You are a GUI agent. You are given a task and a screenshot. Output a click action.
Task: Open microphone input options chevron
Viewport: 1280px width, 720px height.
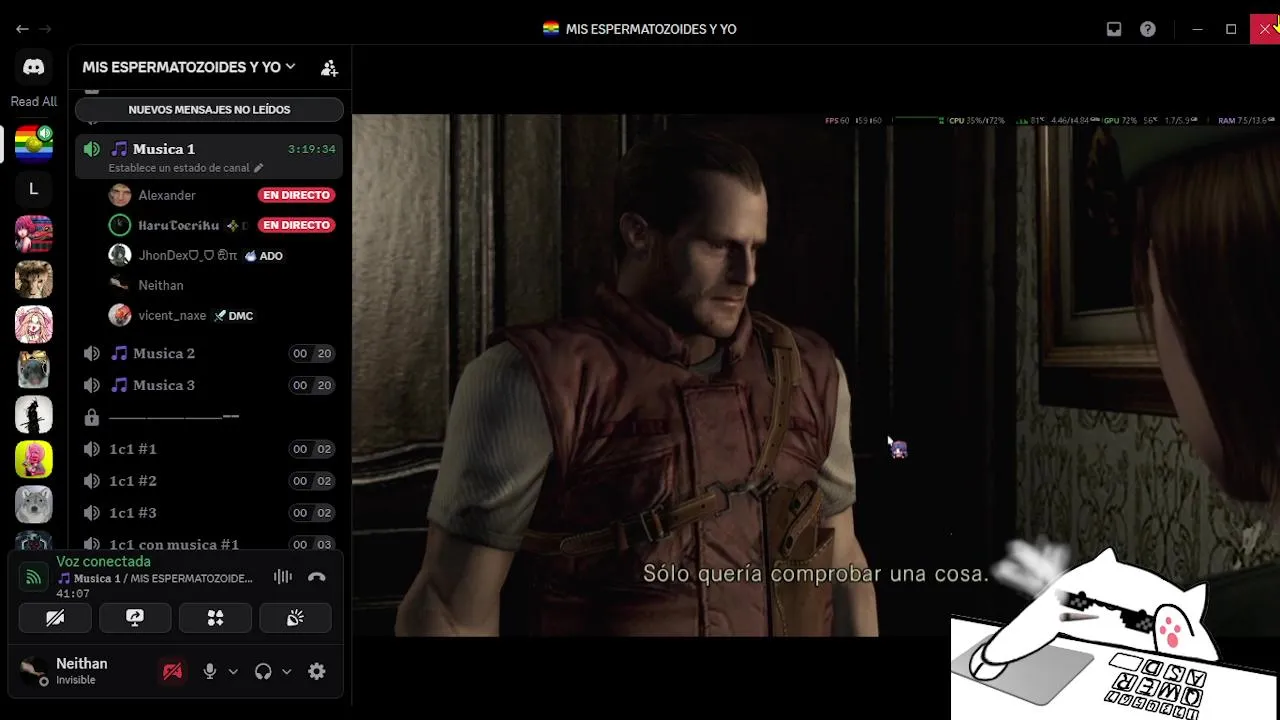[x=233, y=672]
